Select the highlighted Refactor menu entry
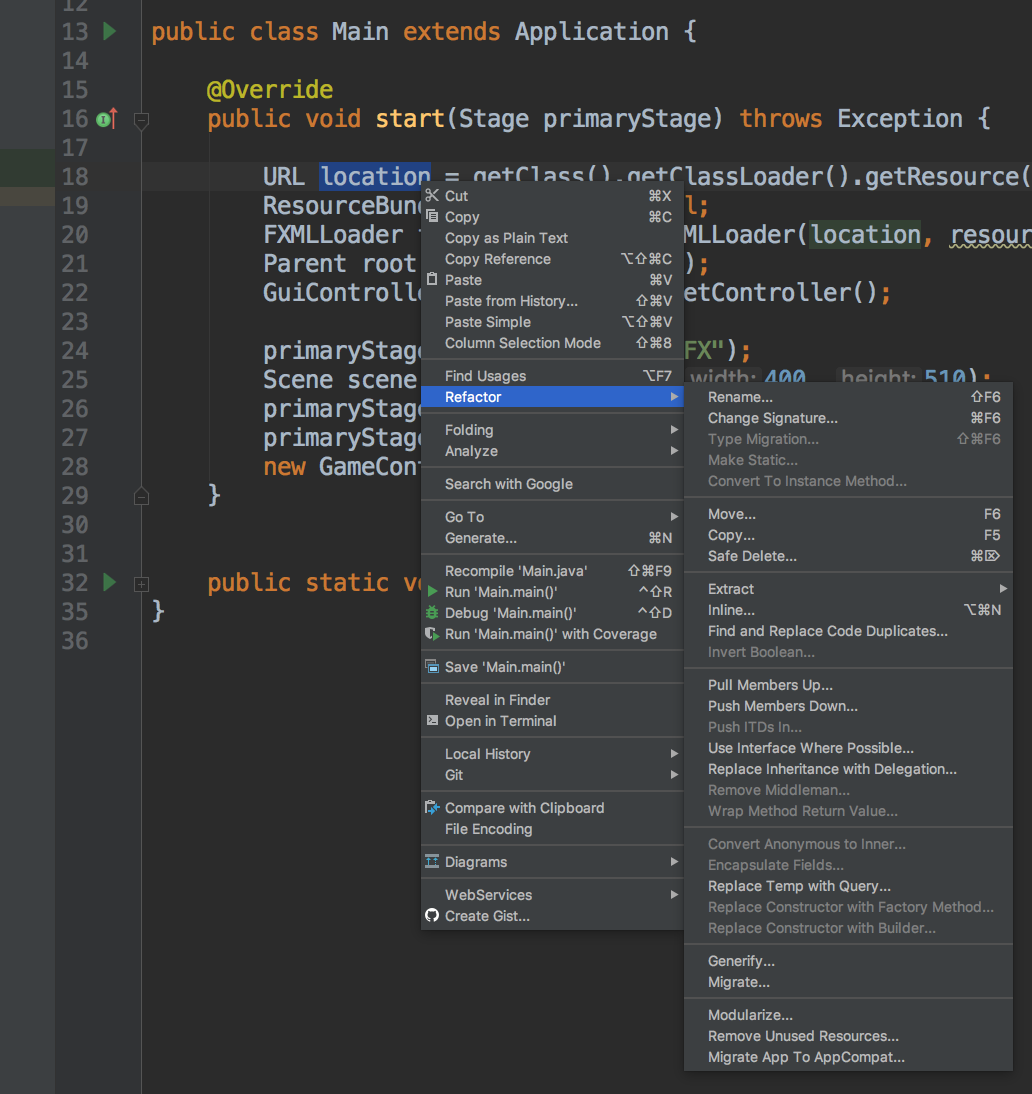1032x1094 pixels. (552, 396)
